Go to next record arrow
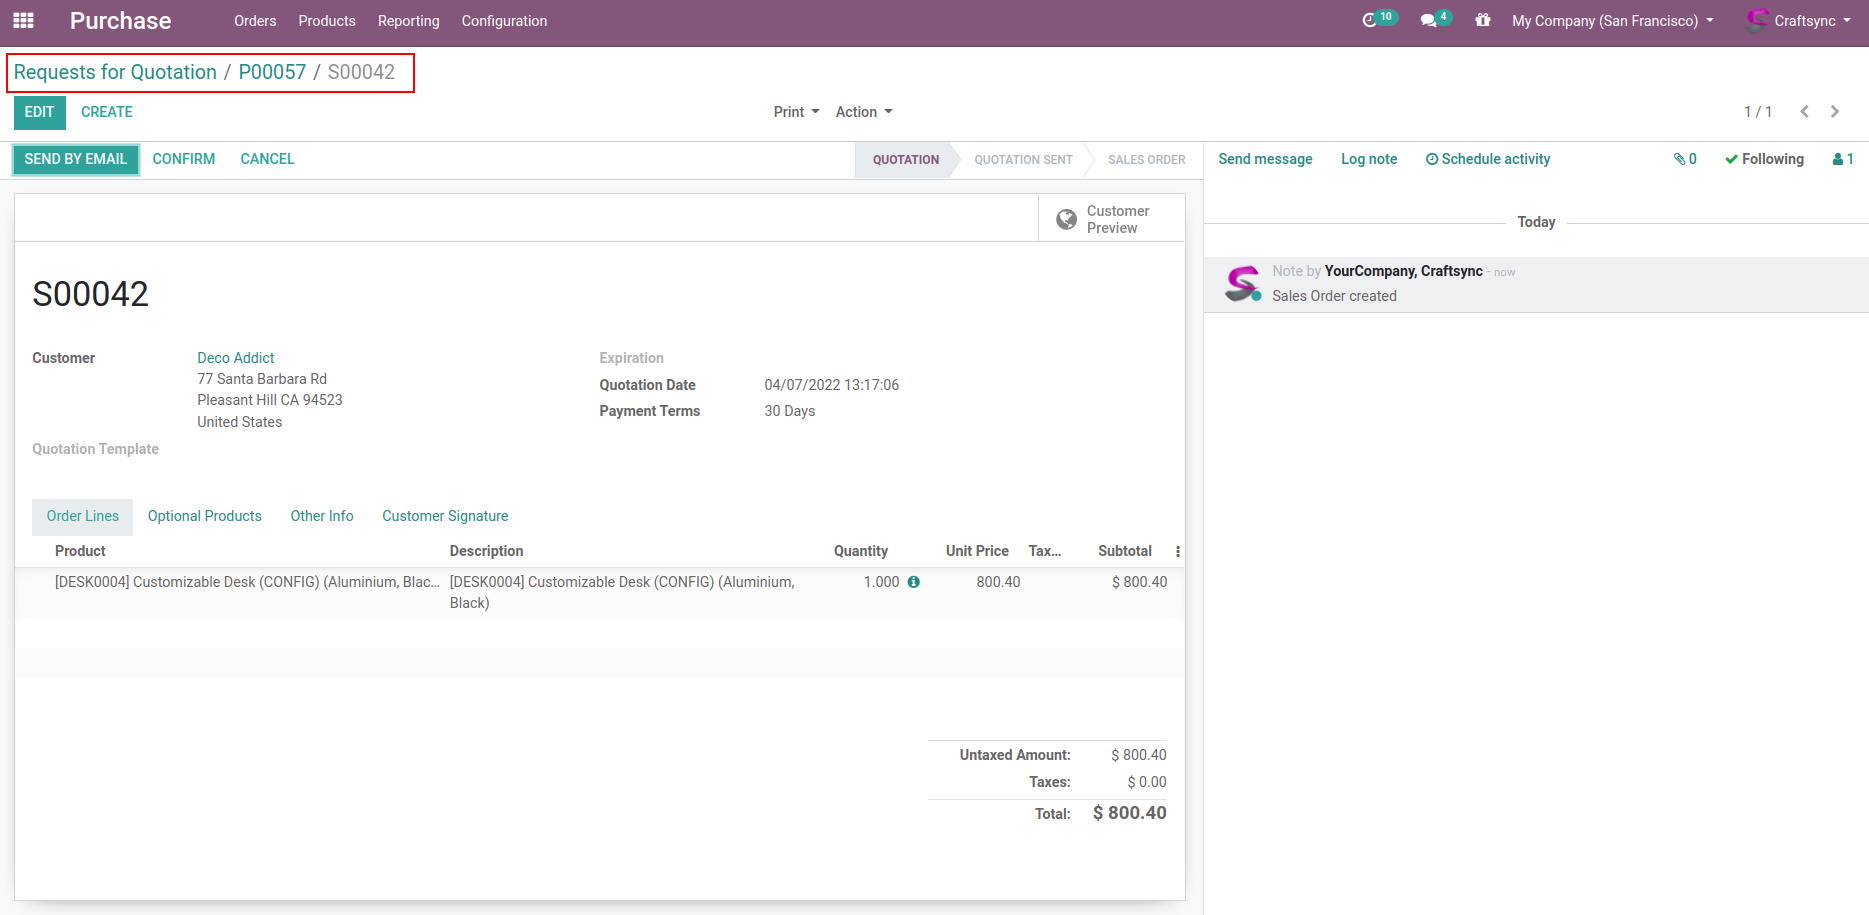 click(1835, 112)
